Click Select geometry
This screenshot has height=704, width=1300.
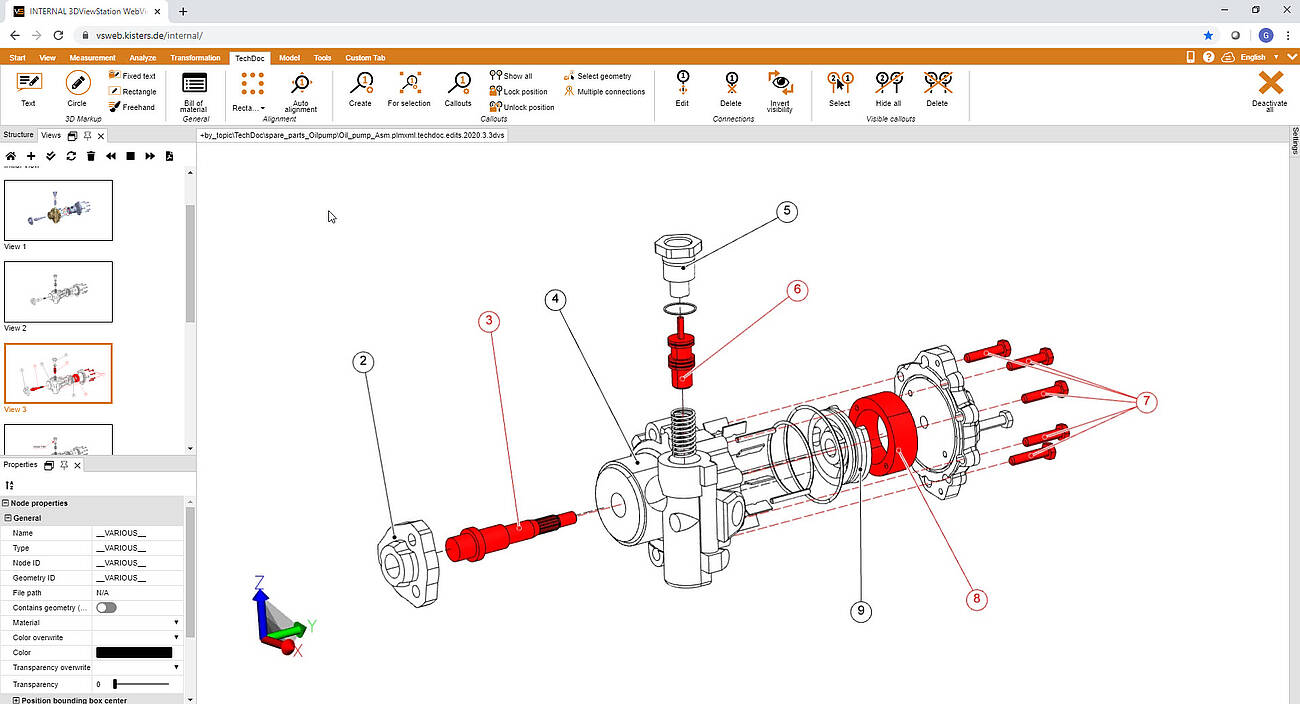(598, 76)
